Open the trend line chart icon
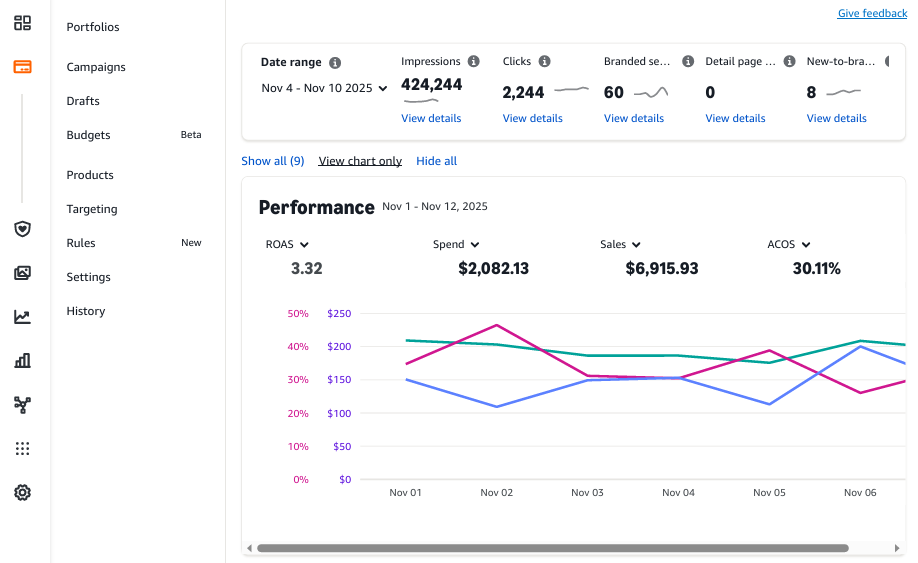 click(22, 317)
